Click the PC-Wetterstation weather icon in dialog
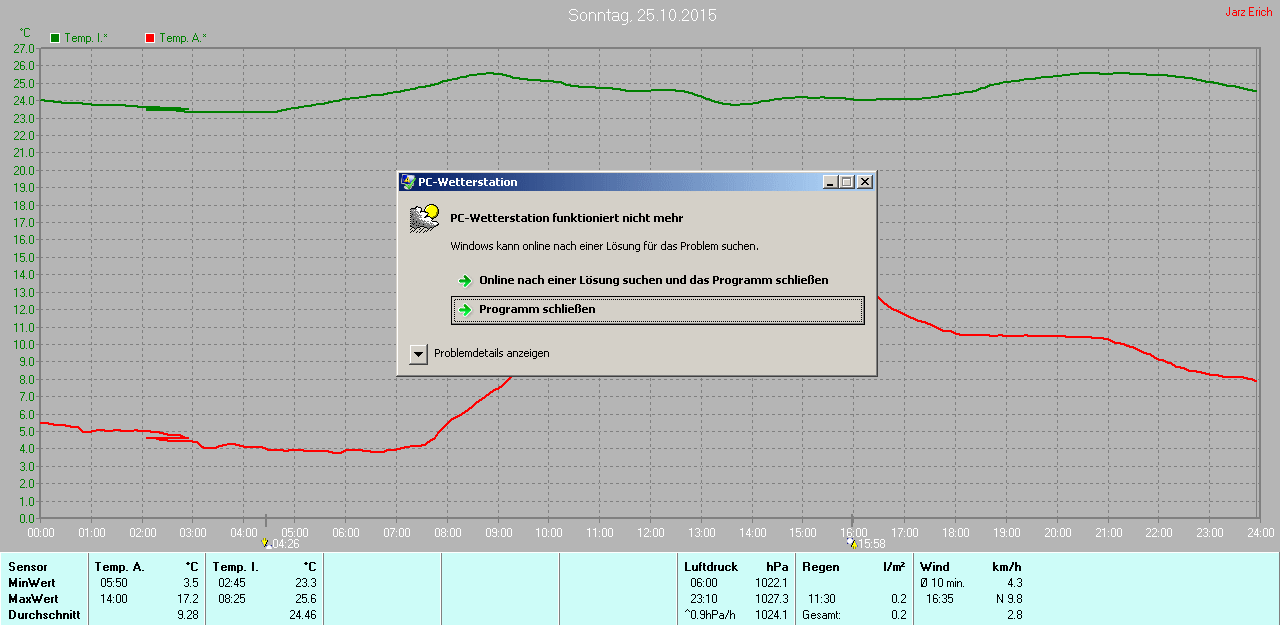 (424, 218)
